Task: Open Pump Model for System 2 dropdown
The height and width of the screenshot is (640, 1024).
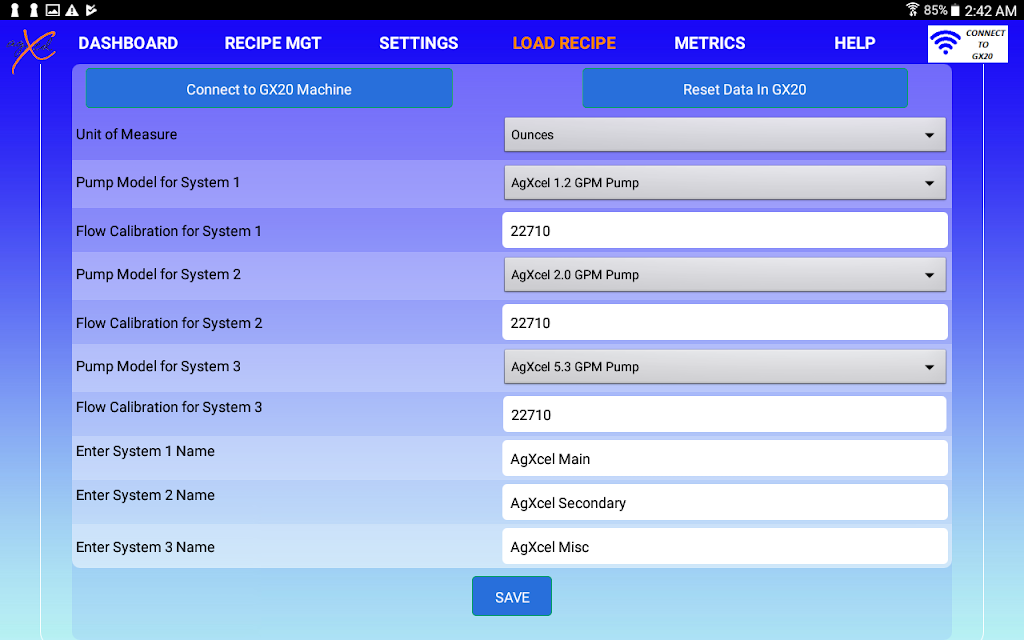Action: tap(725, 275)
